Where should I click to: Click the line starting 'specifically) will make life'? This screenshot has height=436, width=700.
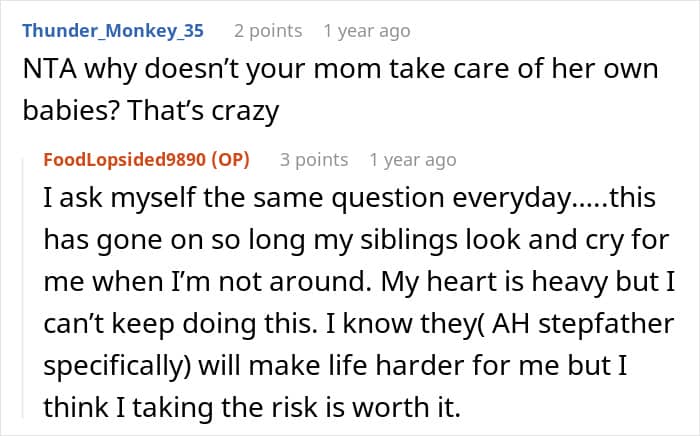pos(336,366)
